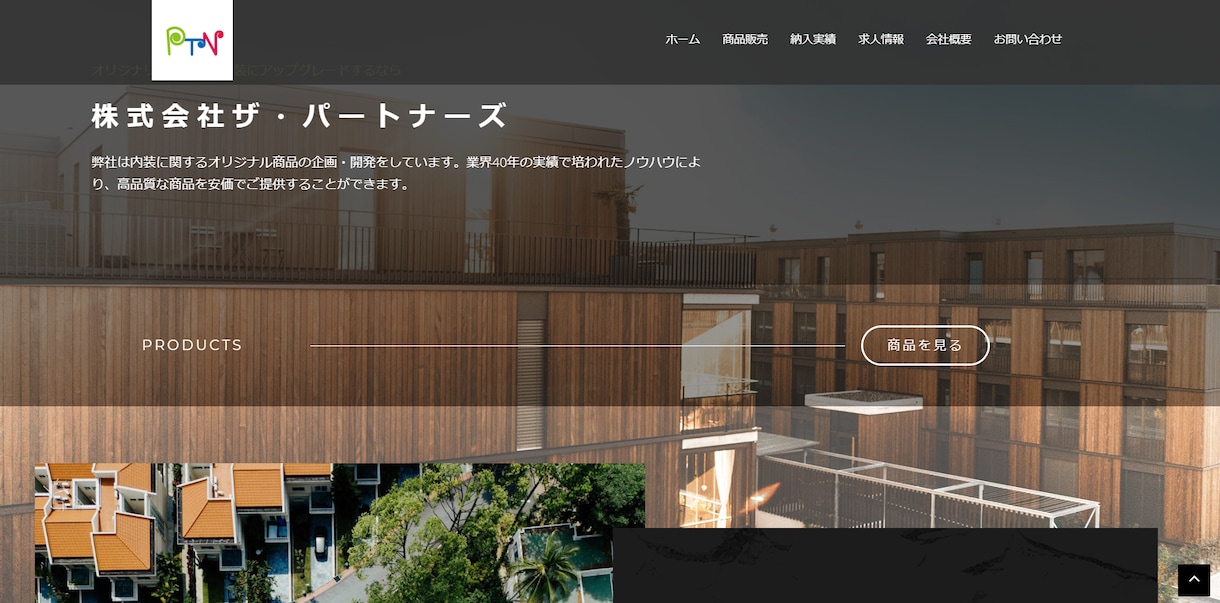
Task: Open the ホーム menu item
Action: [683, 40]
